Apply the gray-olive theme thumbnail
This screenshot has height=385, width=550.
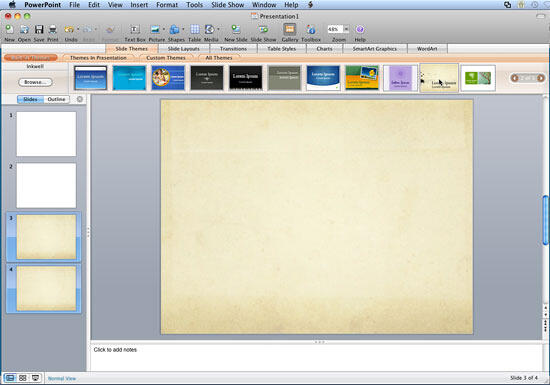pos(284,77)
